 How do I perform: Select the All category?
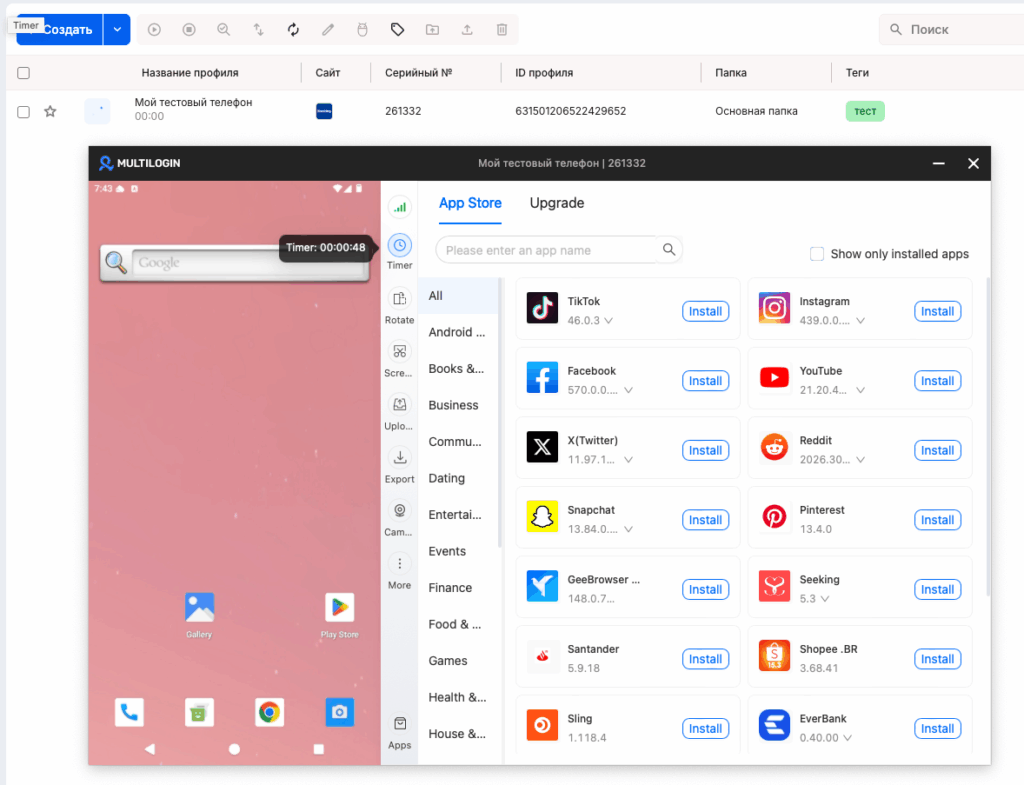click(458, 296)
